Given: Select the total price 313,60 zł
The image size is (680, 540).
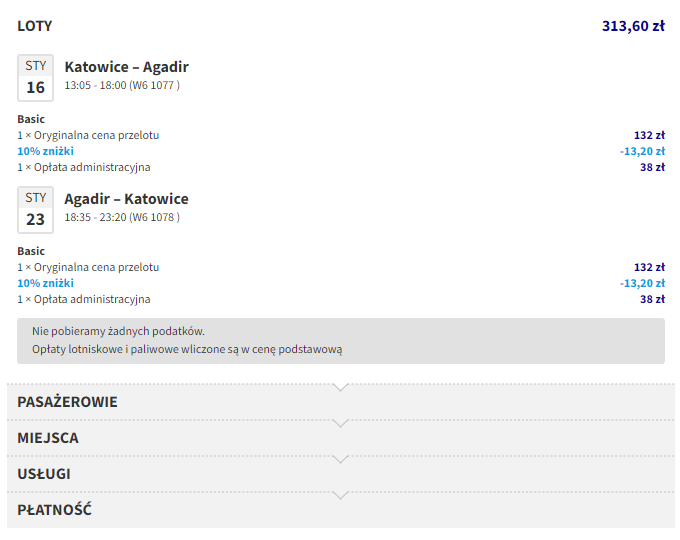Looking at the screenshot, I should pyautogui.click(x=633, y=26).
